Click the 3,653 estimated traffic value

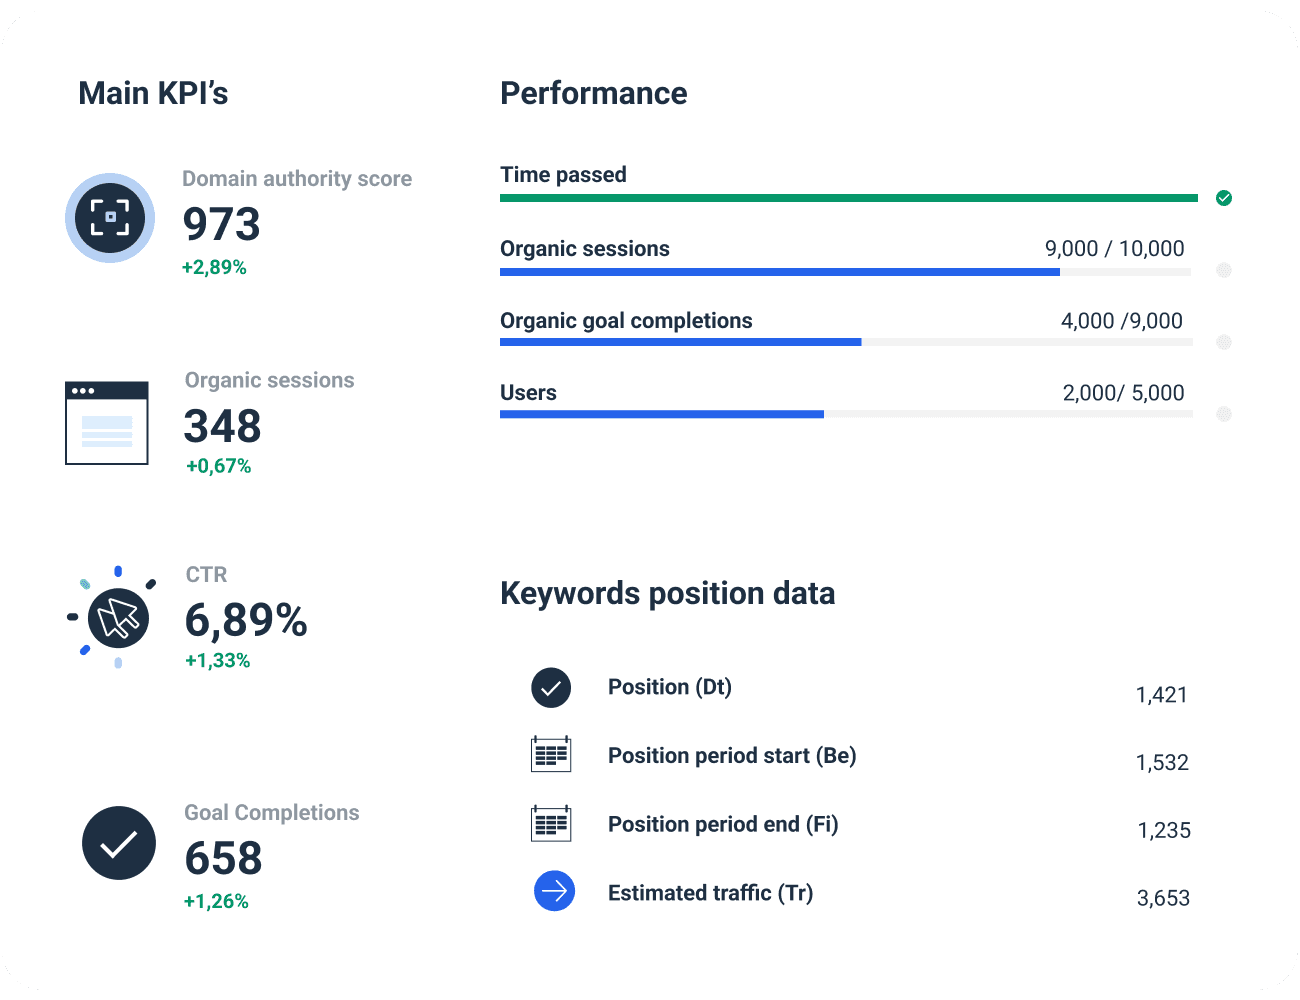point(1163,898)
